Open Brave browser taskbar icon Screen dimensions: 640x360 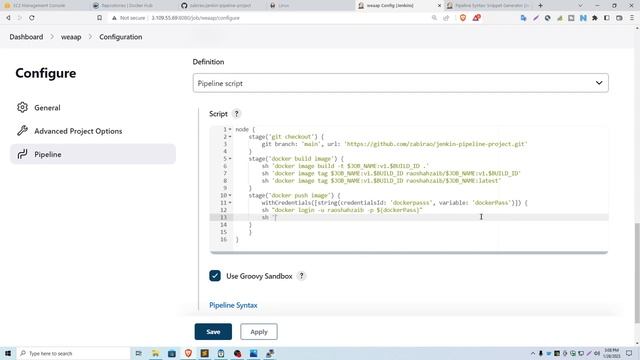188,353
